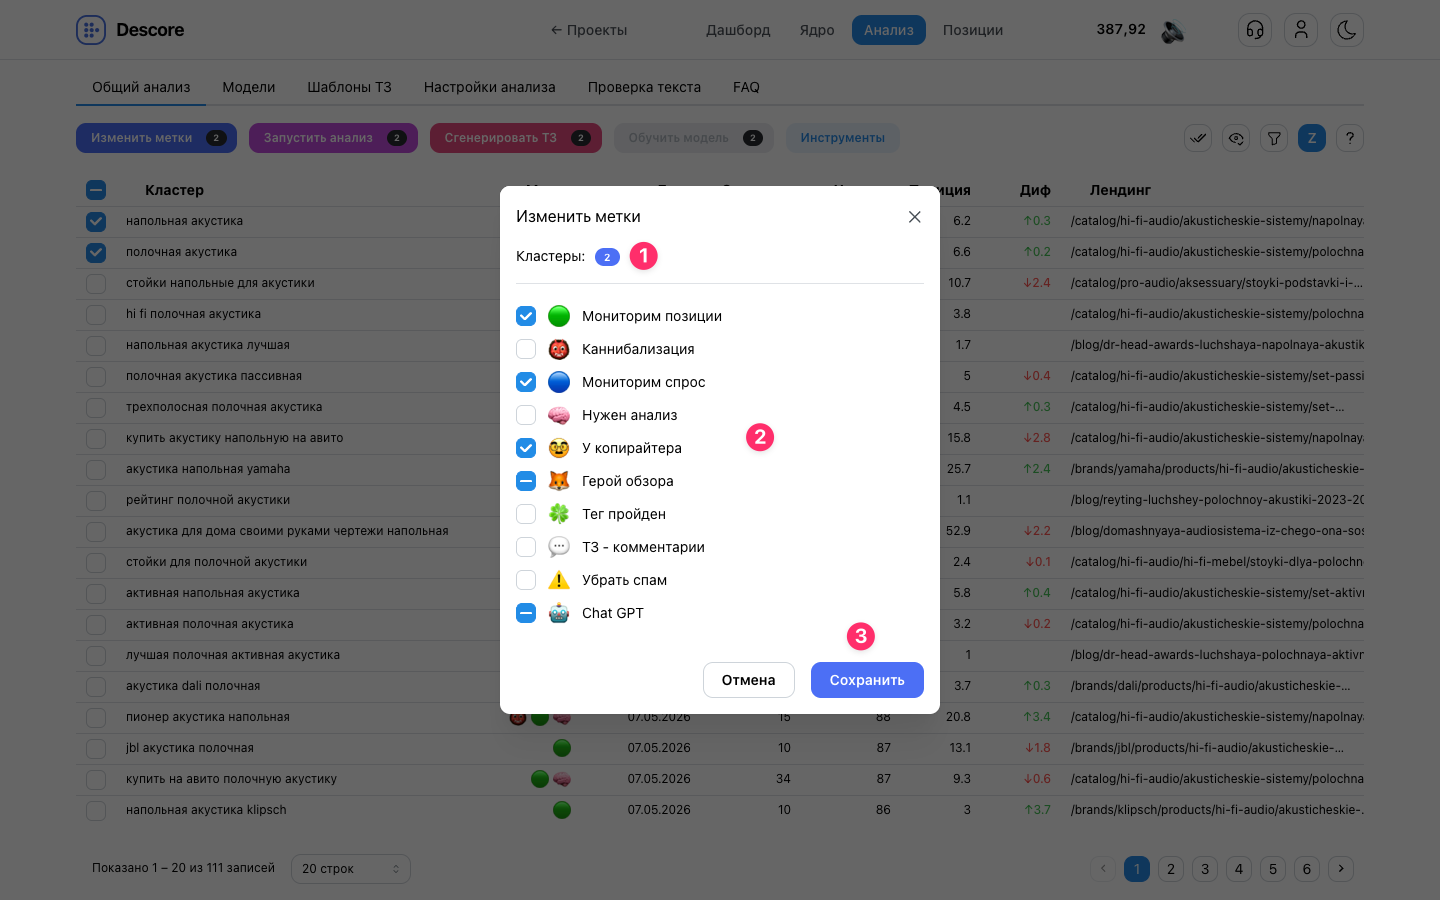
Task: Click the eye visibility toolbar icon
Action: (1236, 138)
